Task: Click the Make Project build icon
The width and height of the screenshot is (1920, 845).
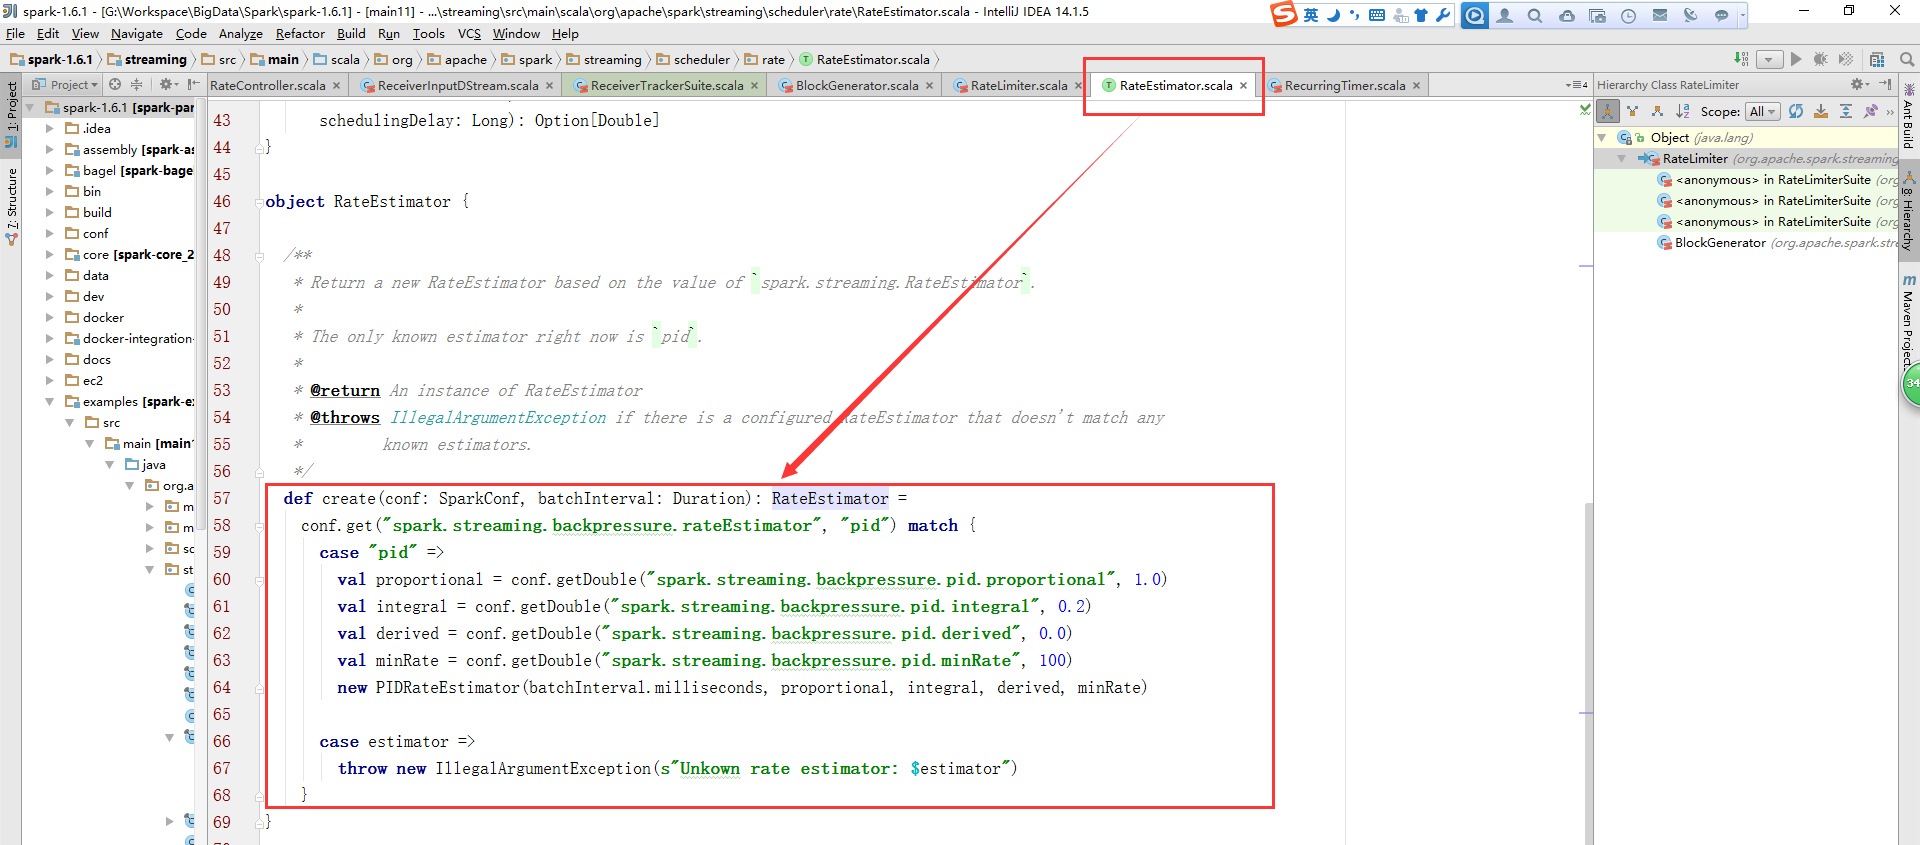Action: tap(1742, 59)
